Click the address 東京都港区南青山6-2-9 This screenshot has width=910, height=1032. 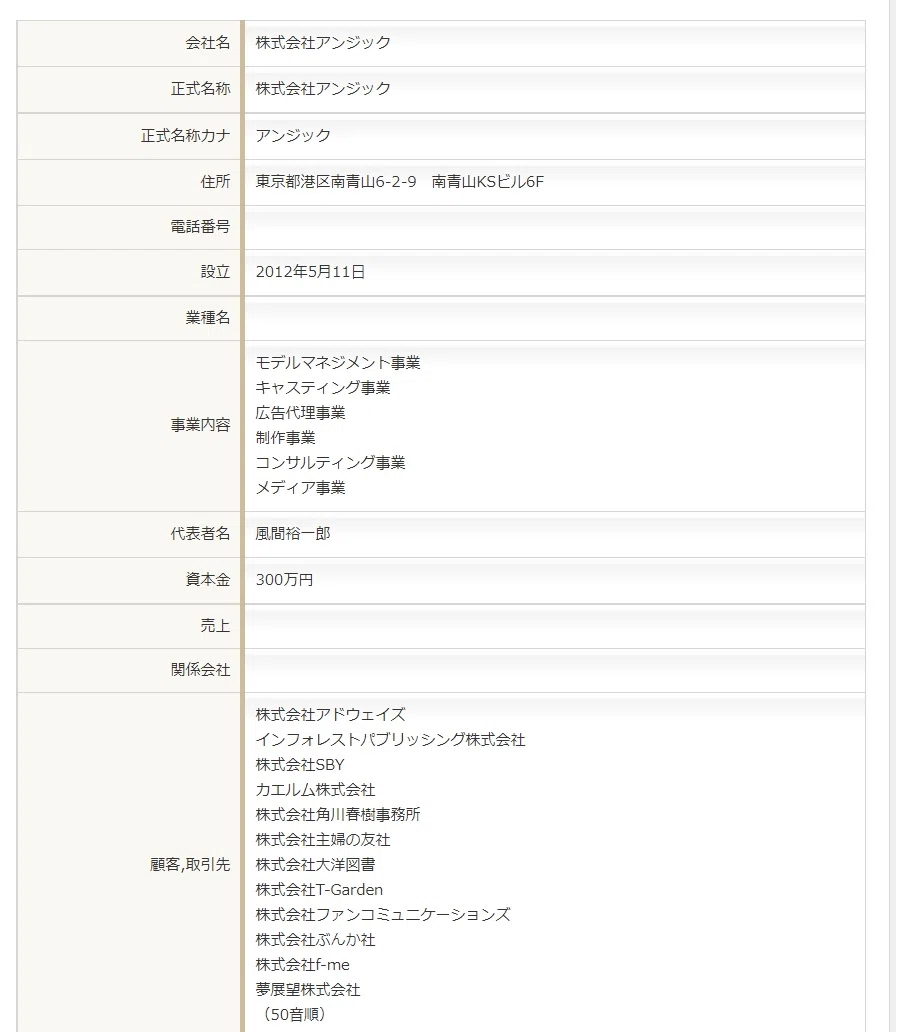pos(336,182)
